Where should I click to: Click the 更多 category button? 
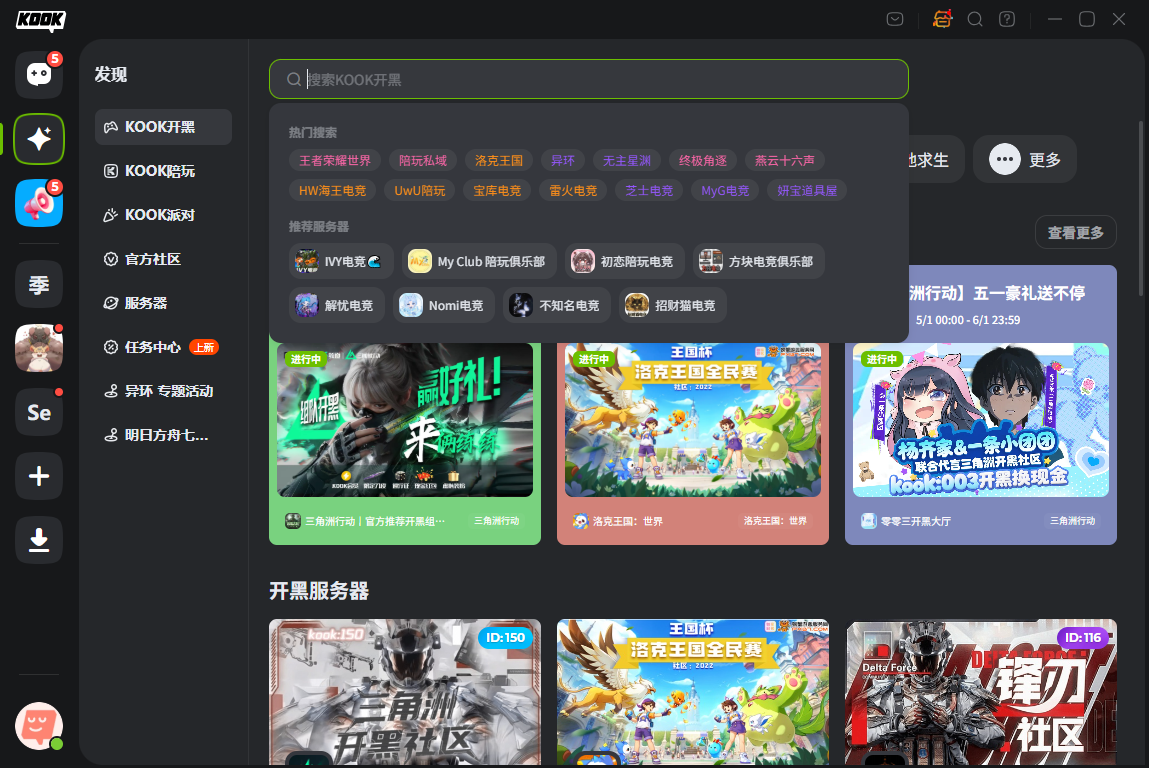[1024, 159]
